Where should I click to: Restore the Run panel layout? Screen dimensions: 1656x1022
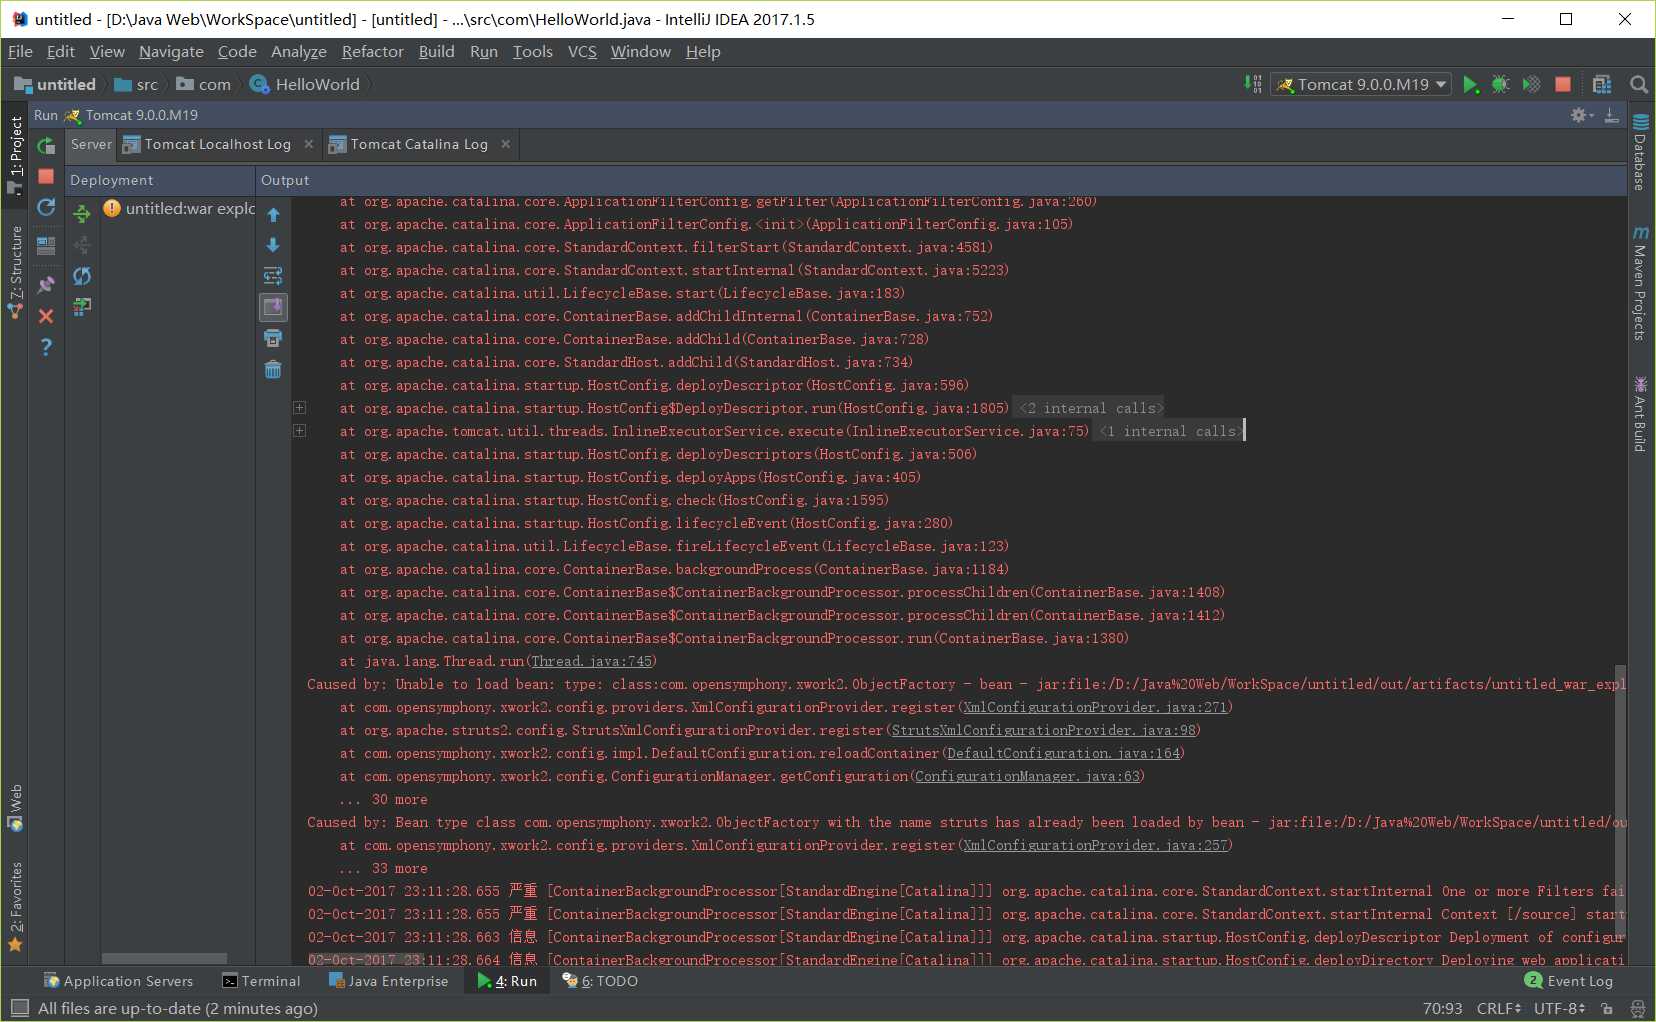pos(46,245)
